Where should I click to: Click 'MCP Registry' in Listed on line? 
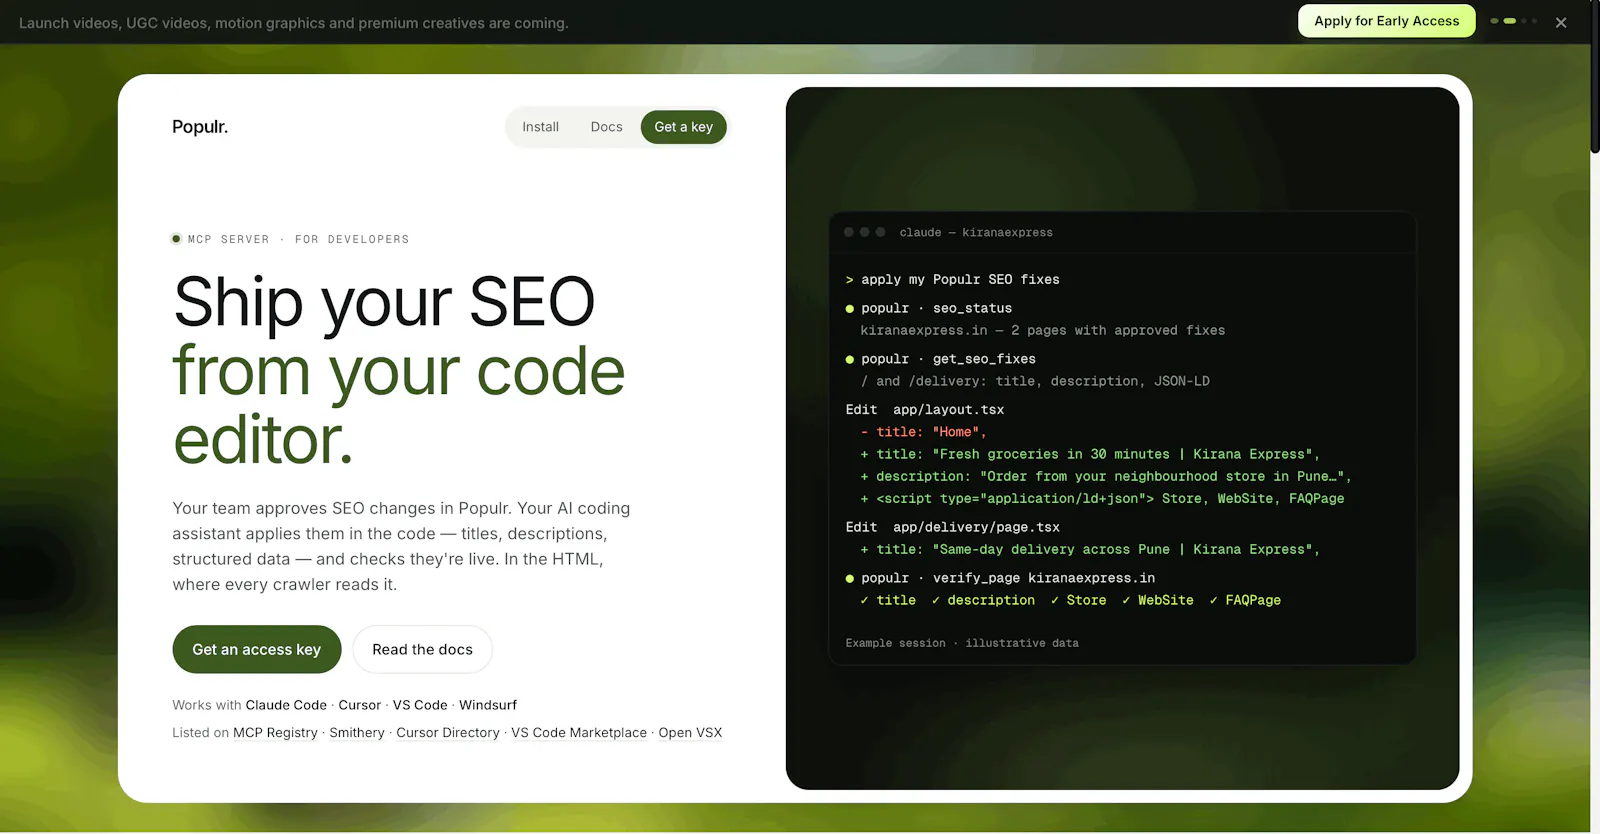tap(275, 733)
